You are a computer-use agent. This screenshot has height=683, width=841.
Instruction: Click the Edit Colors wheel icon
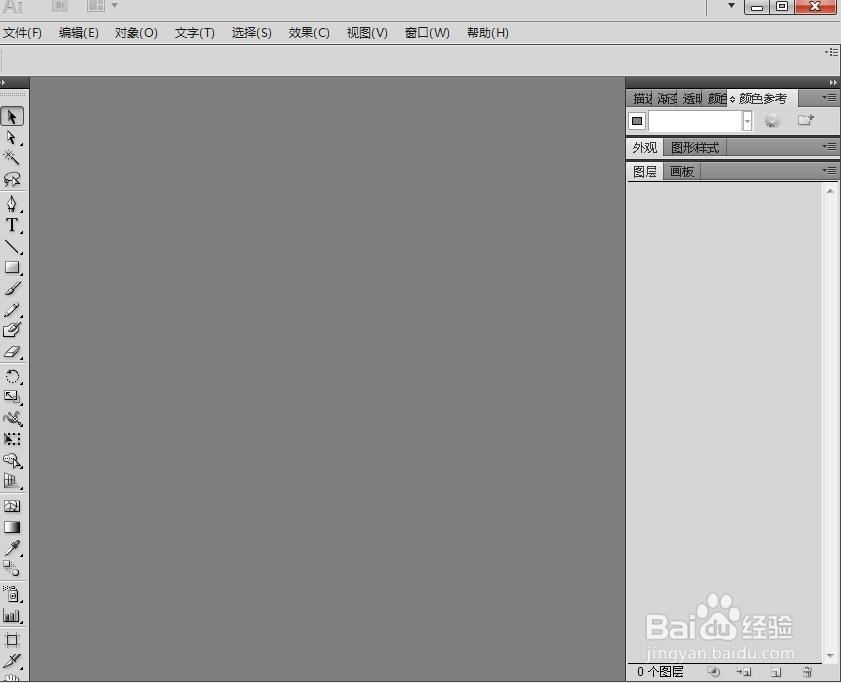click(772, 121)
